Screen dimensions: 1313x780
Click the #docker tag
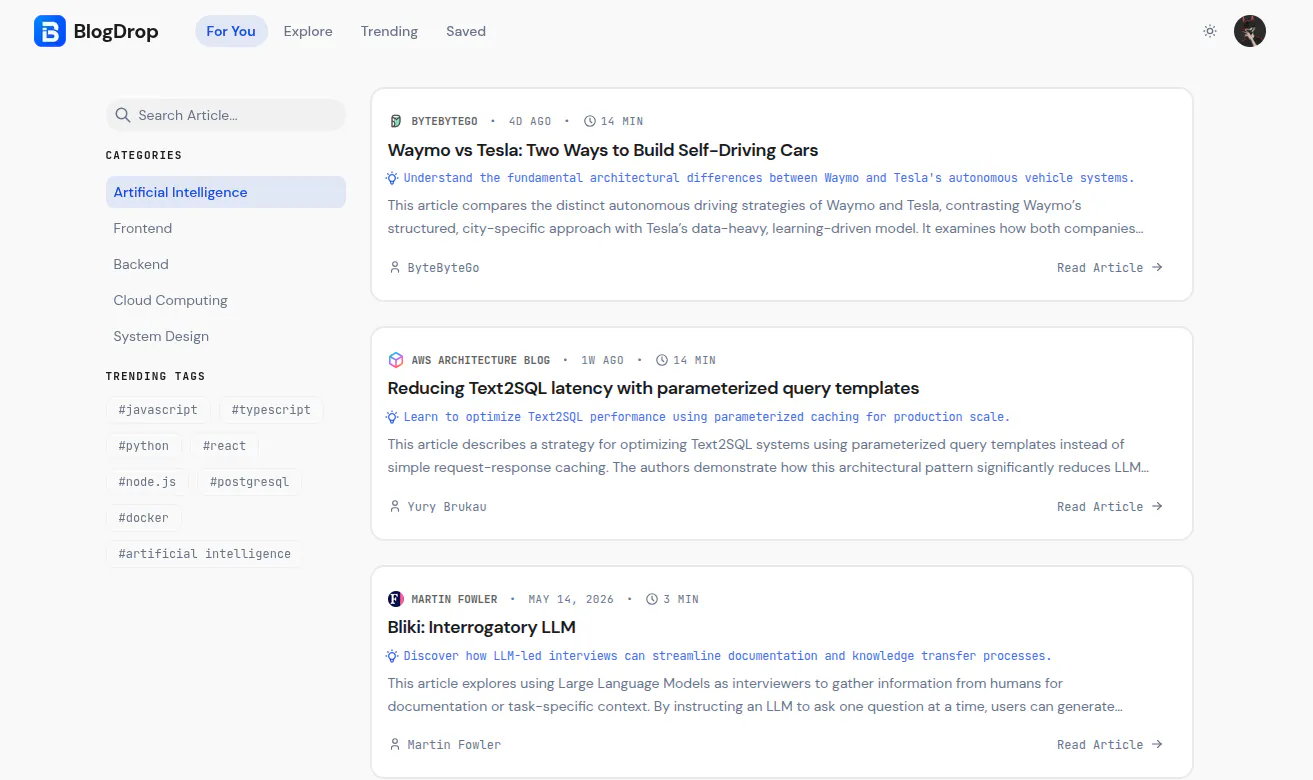coord(144,518)
